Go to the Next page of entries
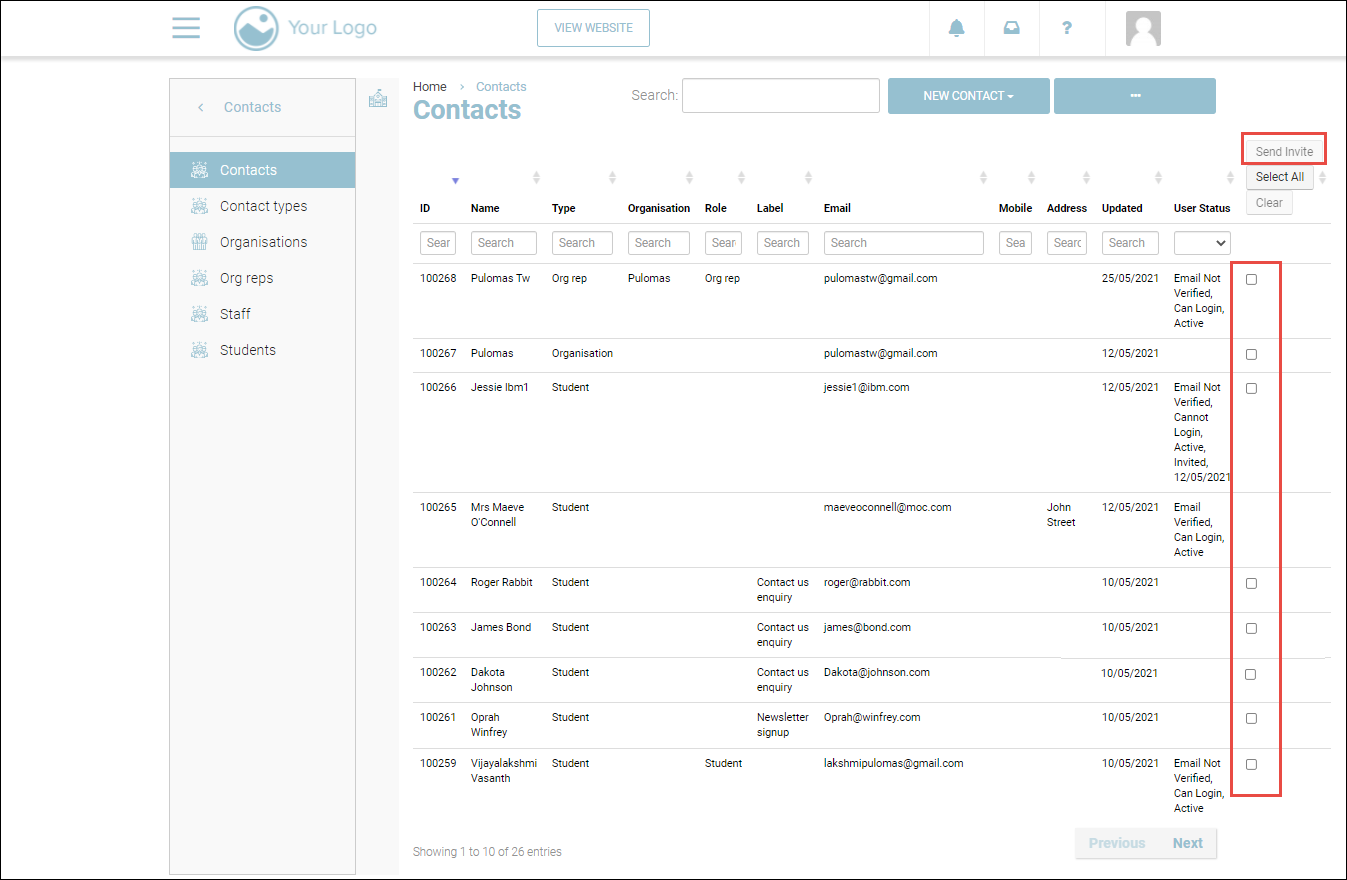 coord(1187,843)
